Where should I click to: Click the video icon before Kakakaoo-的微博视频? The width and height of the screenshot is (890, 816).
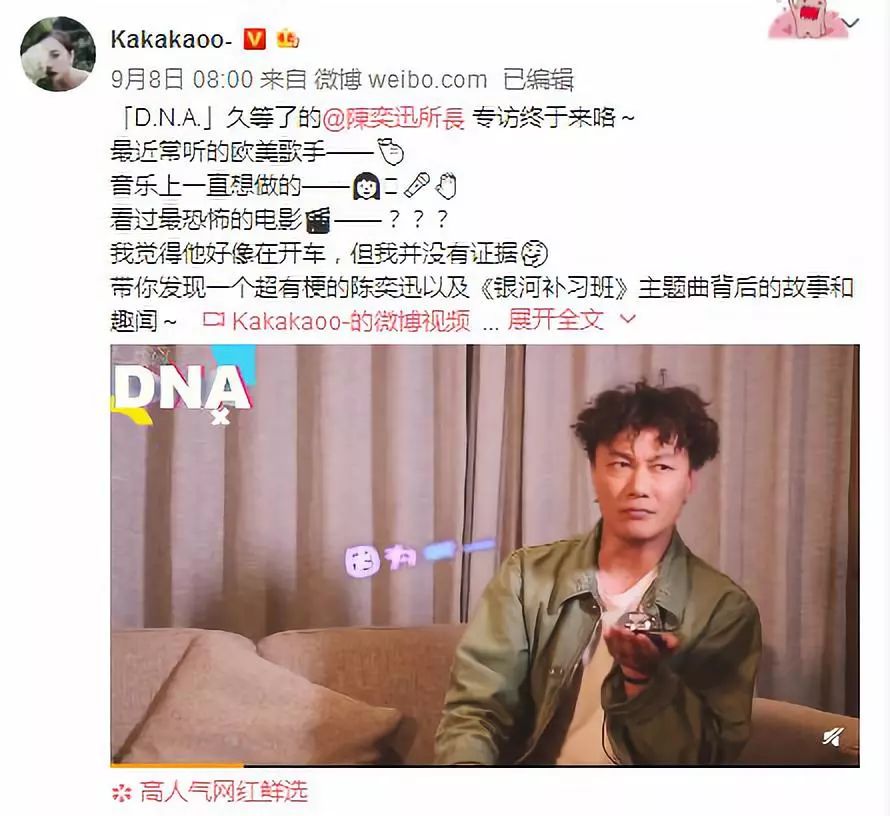(x=213, y=320)
